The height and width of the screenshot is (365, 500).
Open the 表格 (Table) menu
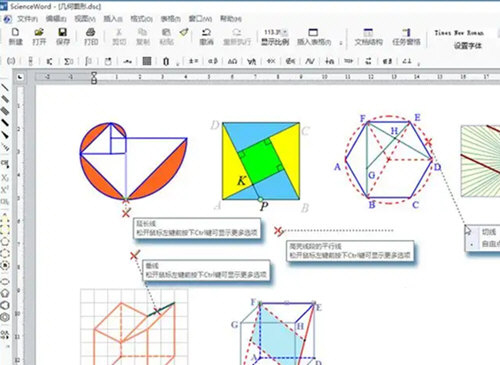click(x=170, y=19)
